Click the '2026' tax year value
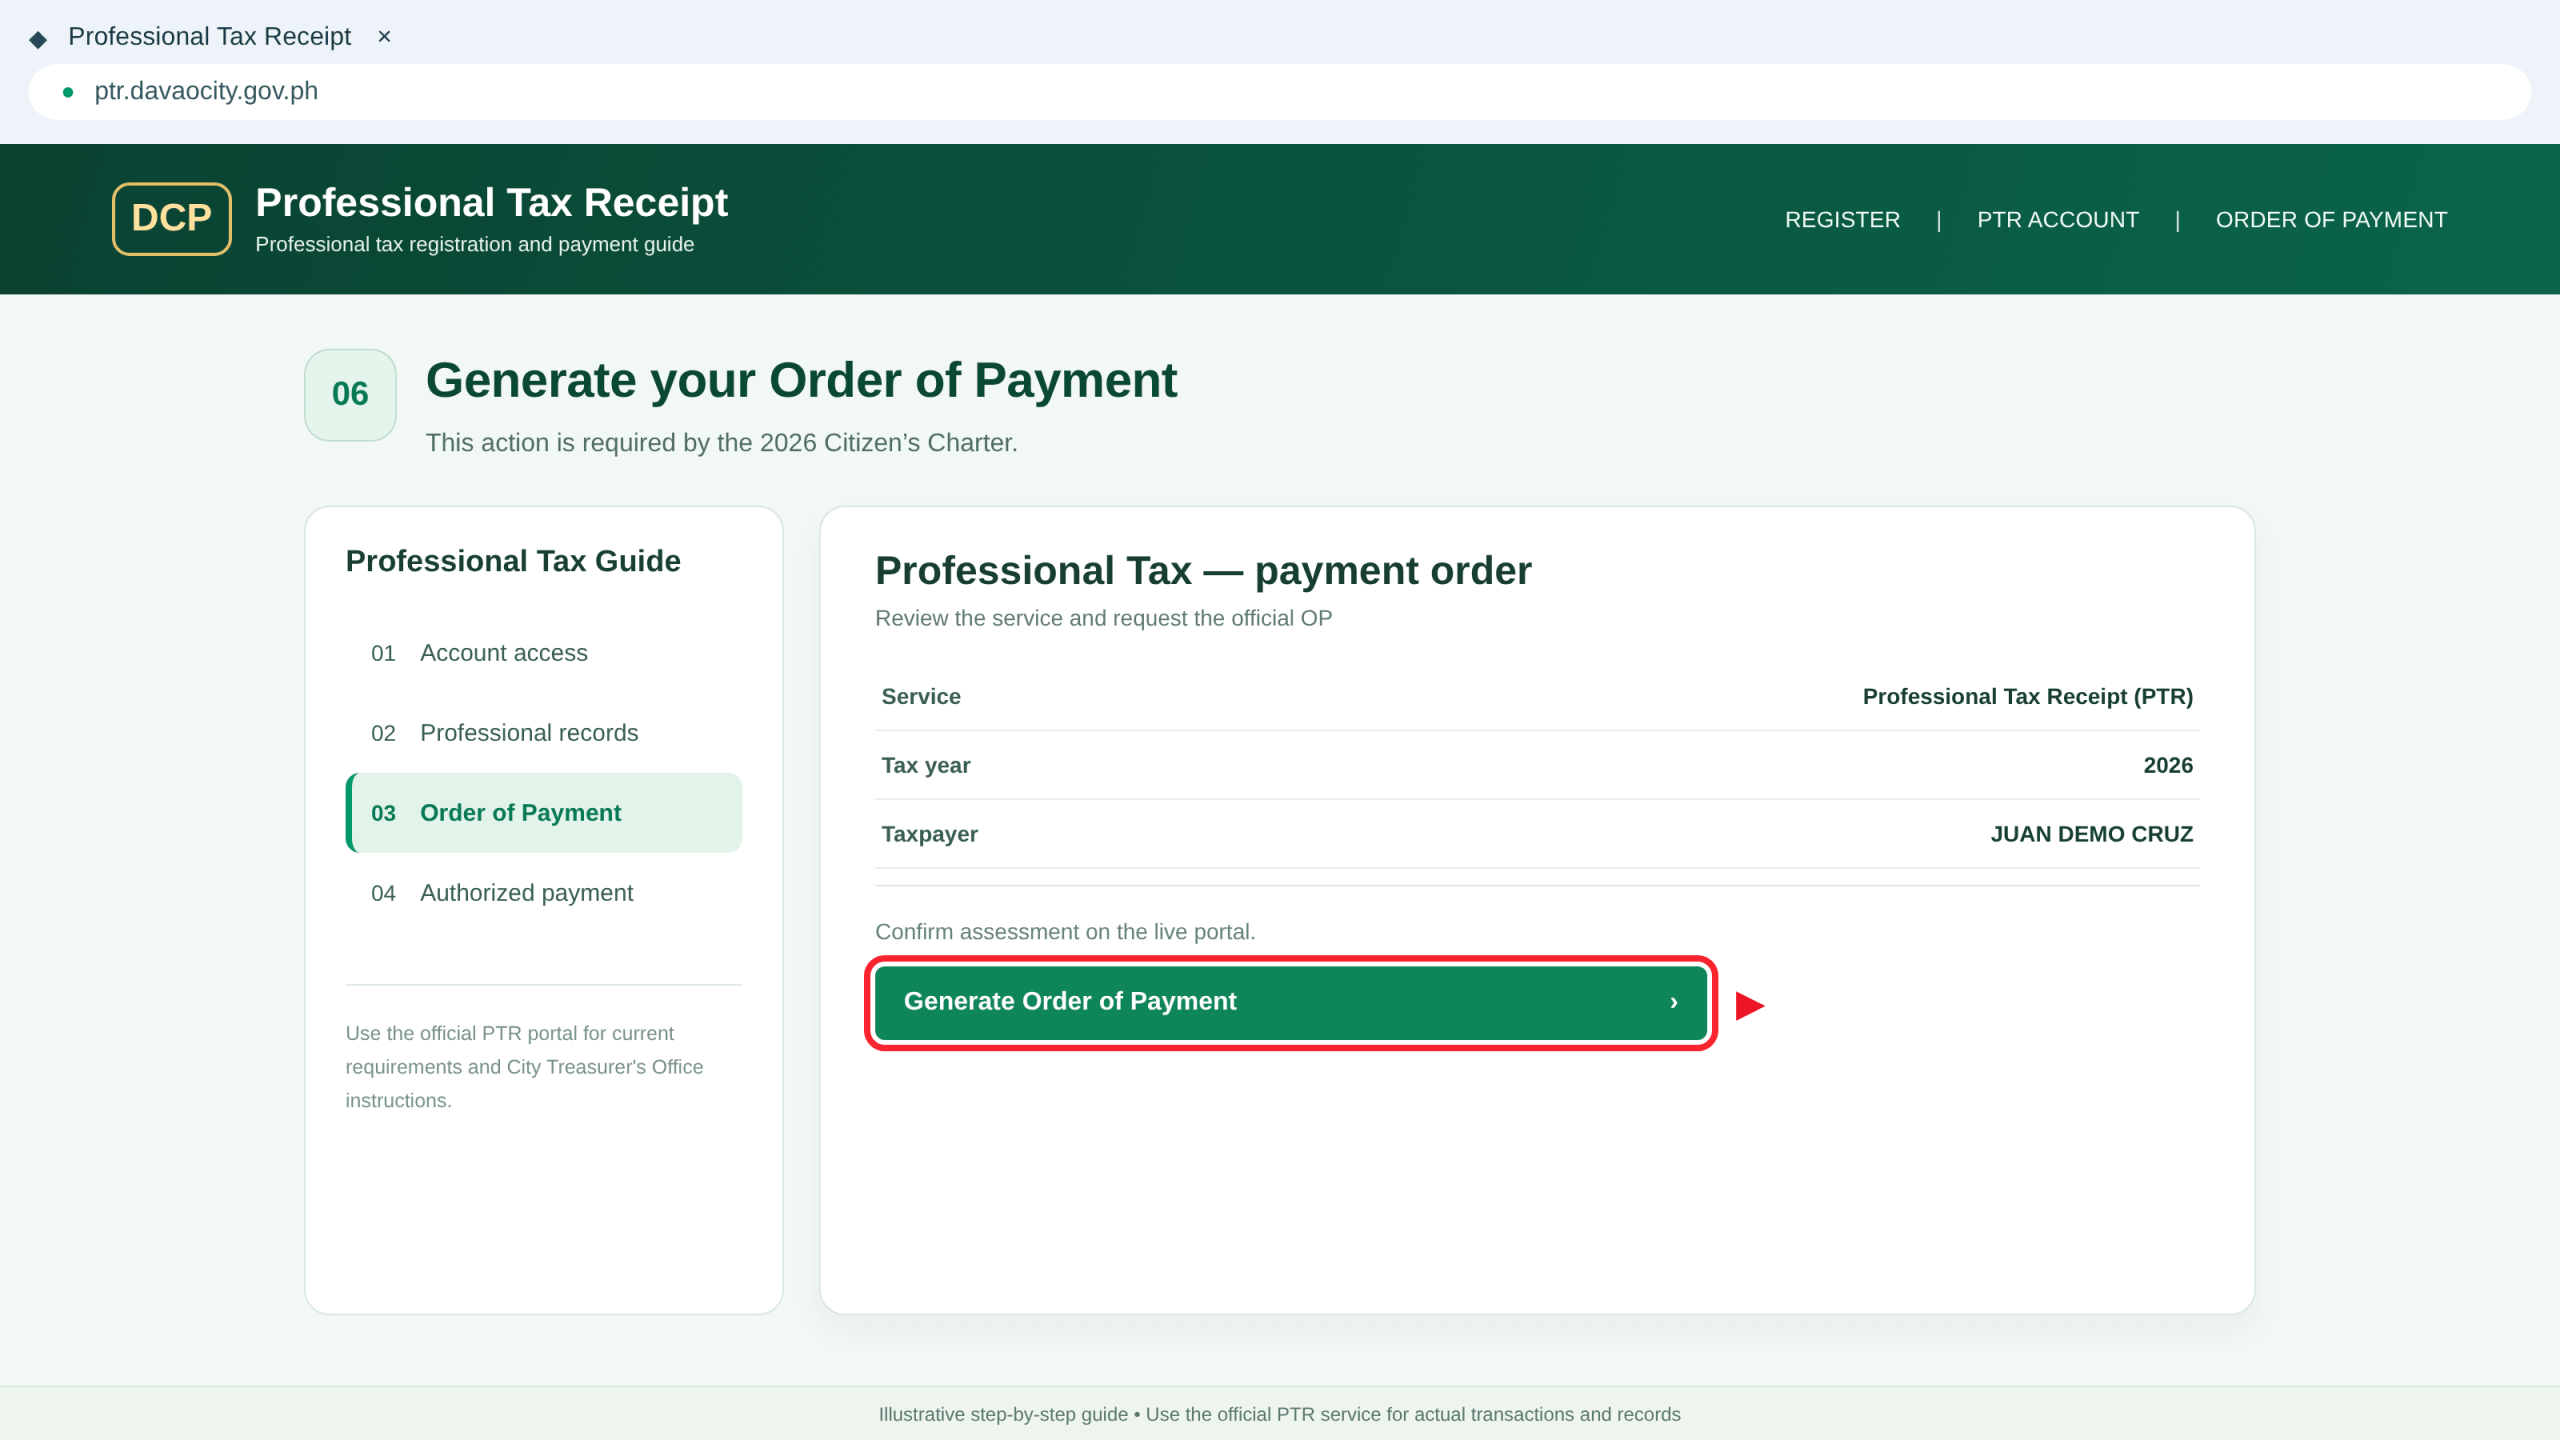This screenshot has width=2560, height=1440. (2168, 766)
